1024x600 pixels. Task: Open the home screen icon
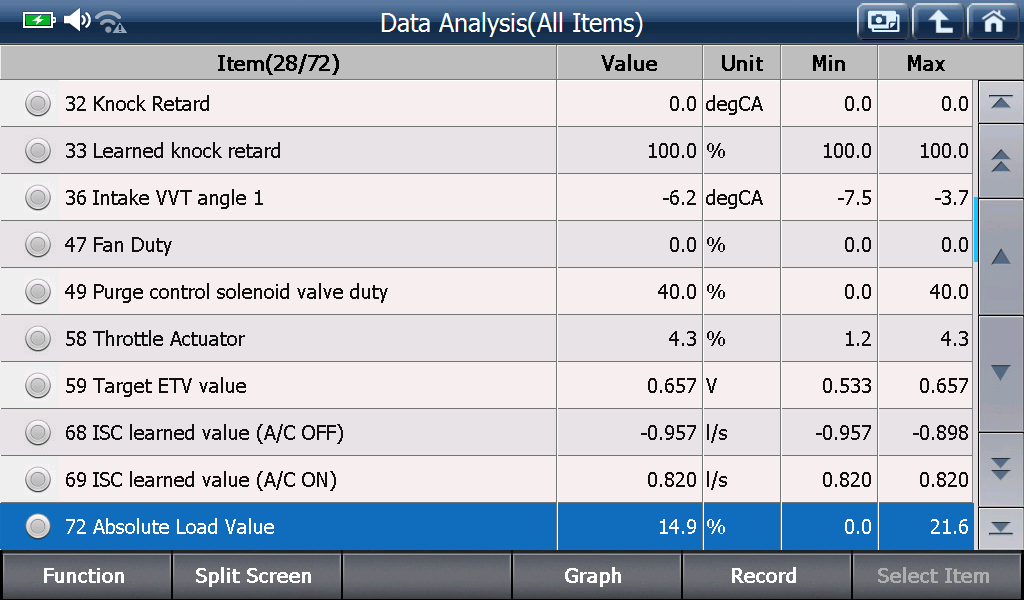[994, 22]
